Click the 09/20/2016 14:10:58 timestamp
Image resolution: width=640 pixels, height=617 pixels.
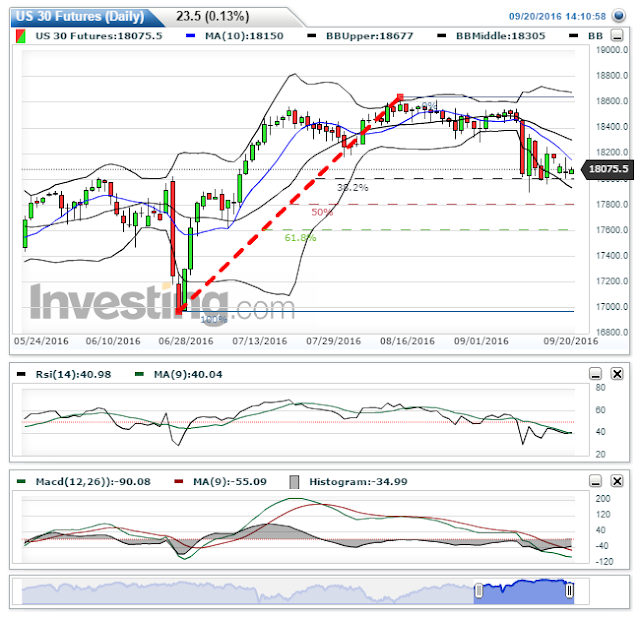coord(557,16)
